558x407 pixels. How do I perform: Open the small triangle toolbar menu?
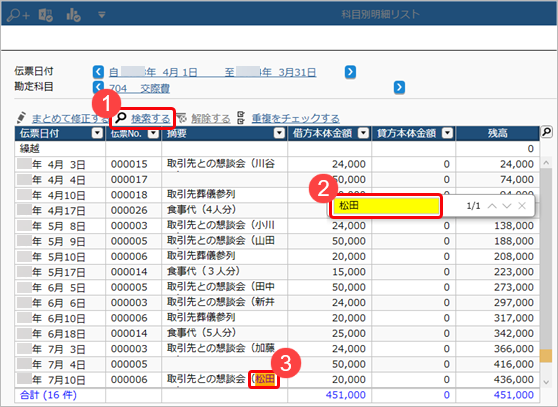coord(102,15)
